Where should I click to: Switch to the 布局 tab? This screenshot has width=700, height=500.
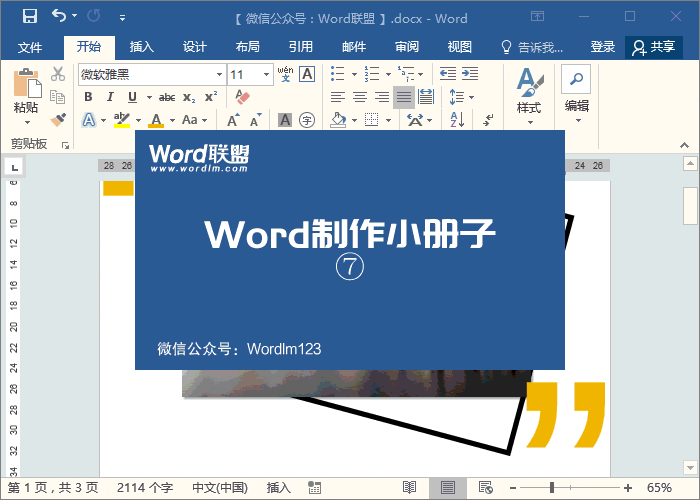pyautogui.click(x=248, y=47)
